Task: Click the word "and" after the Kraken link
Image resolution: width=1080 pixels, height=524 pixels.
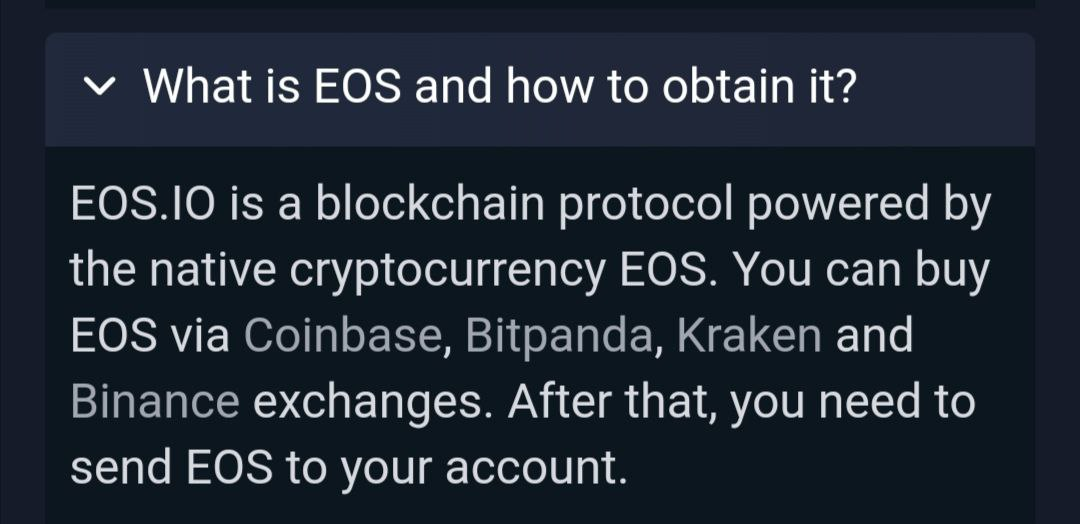Action: (x=874, y=336)
